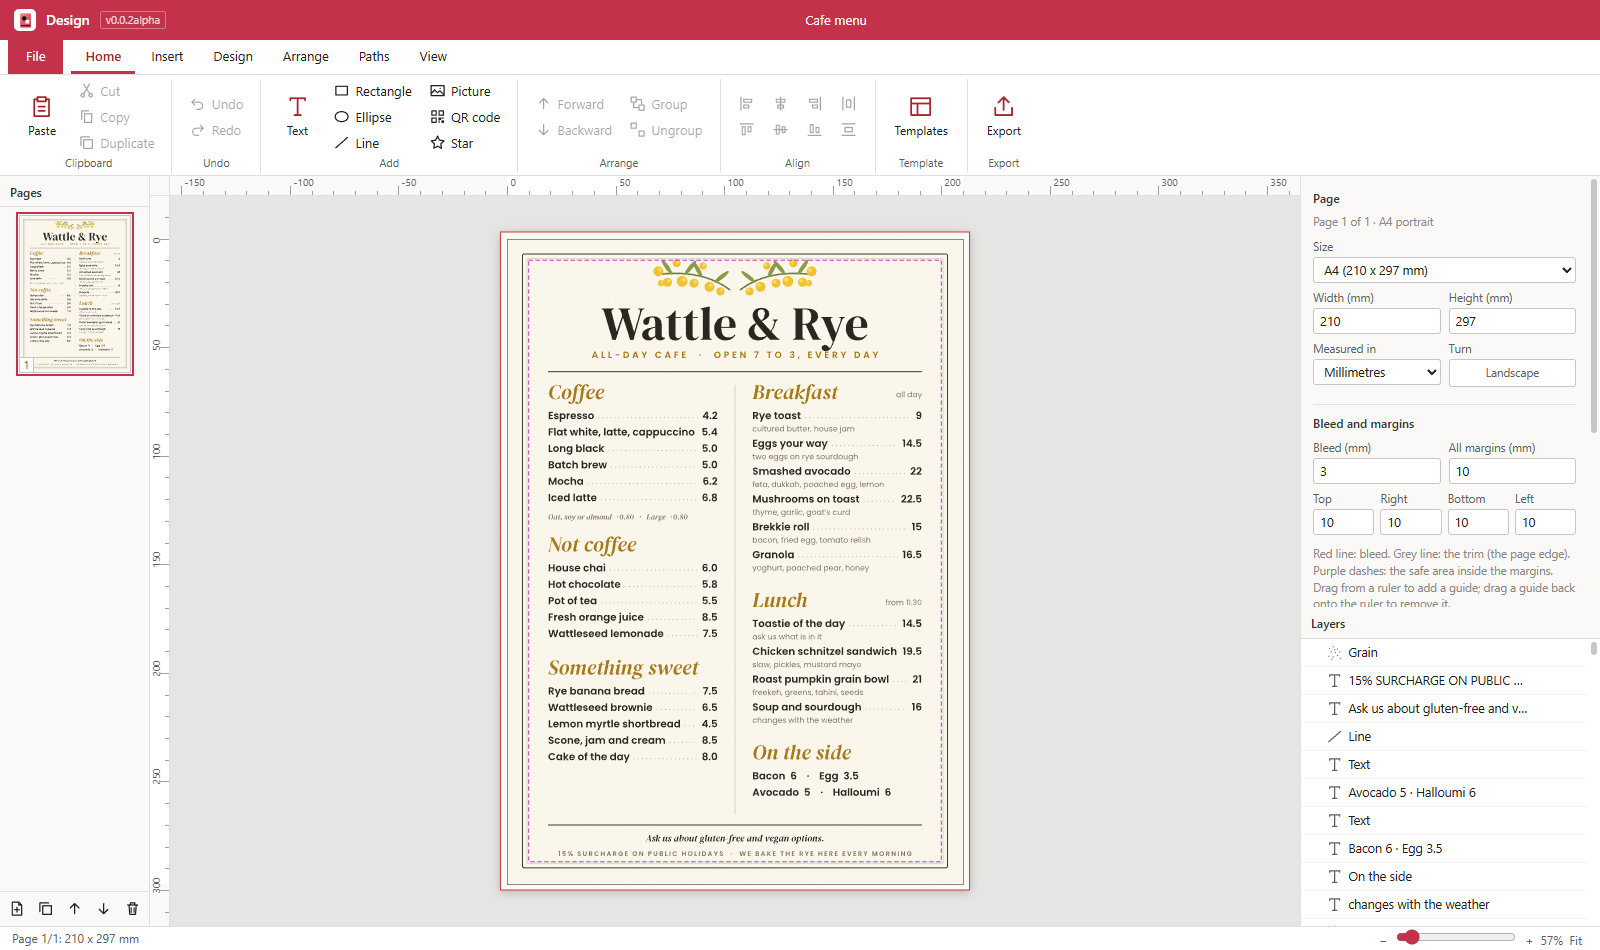Screen dimensions: 1600x950
Task: Click the Bleed (mm) input field
Action: point(1376,471)
